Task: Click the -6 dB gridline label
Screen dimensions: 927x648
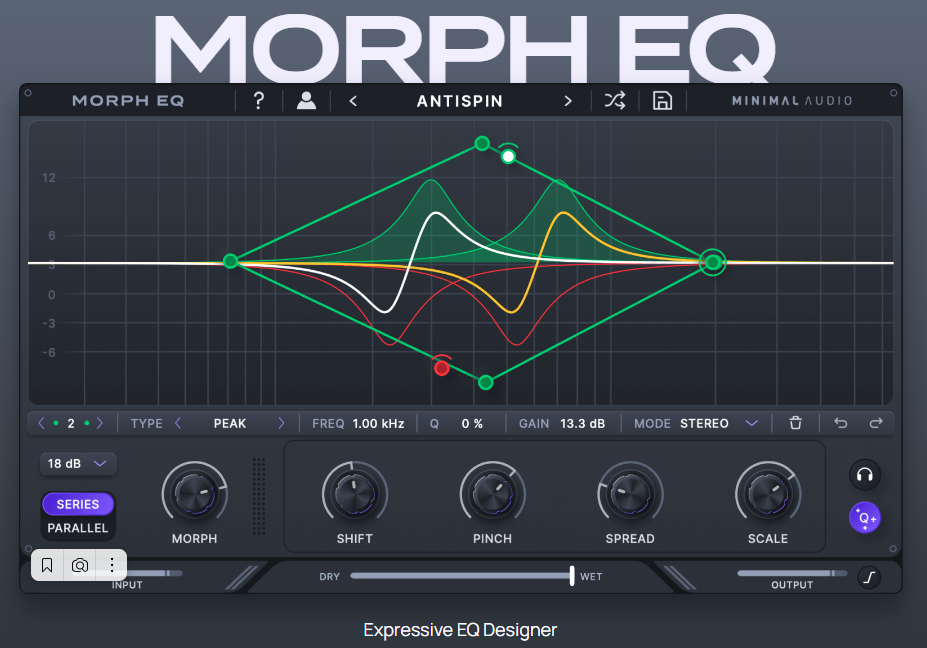Action: (x=49, y=352)
